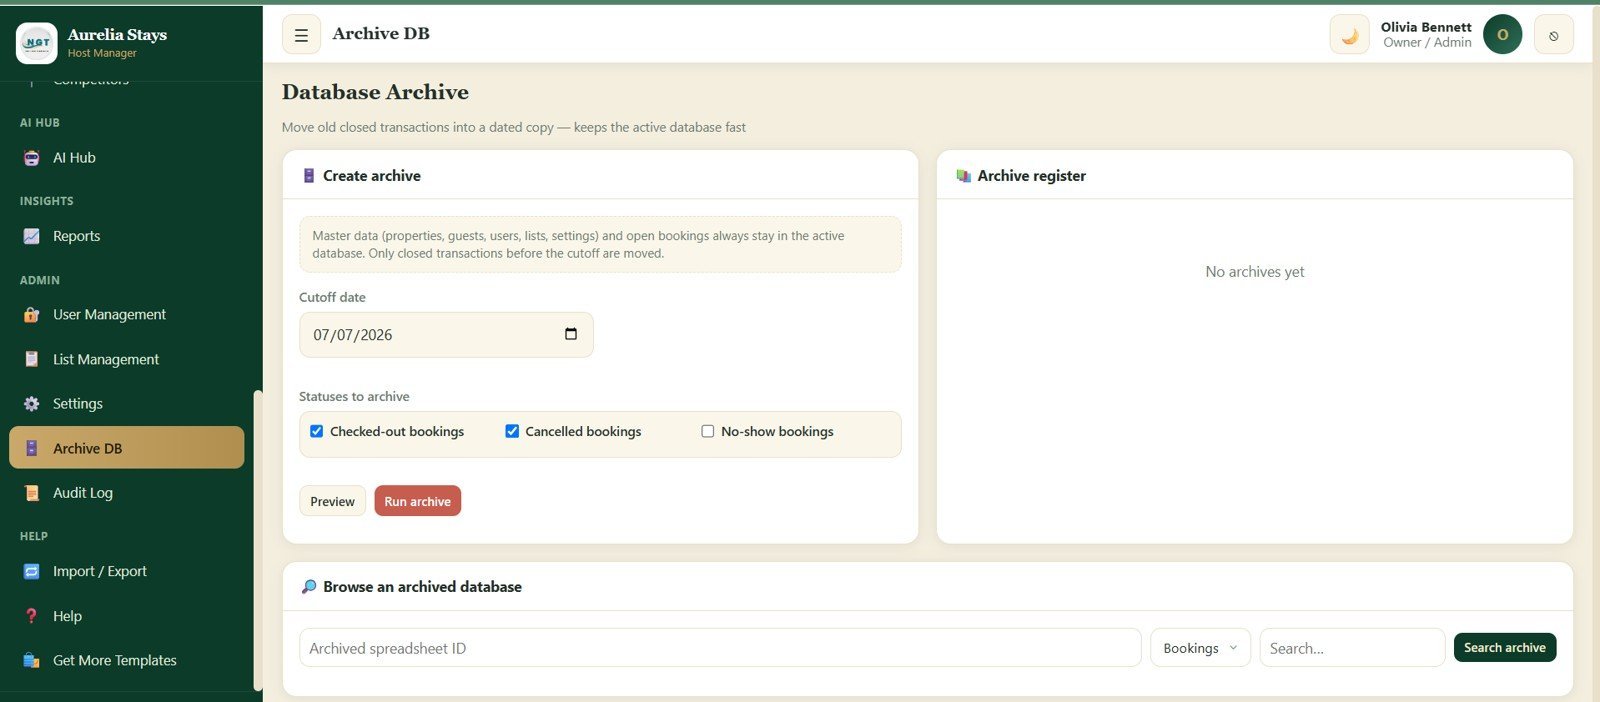This screenshot has height=702, width=1600.
Task: Click the Search archive button
Action: tap(1504, 648)
